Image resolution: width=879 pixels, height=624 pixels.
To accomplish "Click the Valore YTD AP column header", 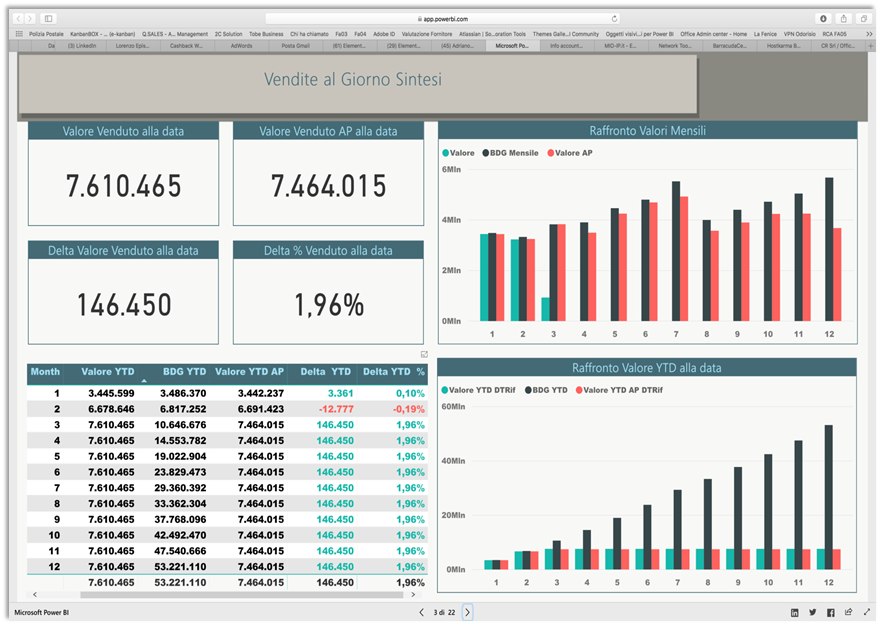I will coord(249,372).
